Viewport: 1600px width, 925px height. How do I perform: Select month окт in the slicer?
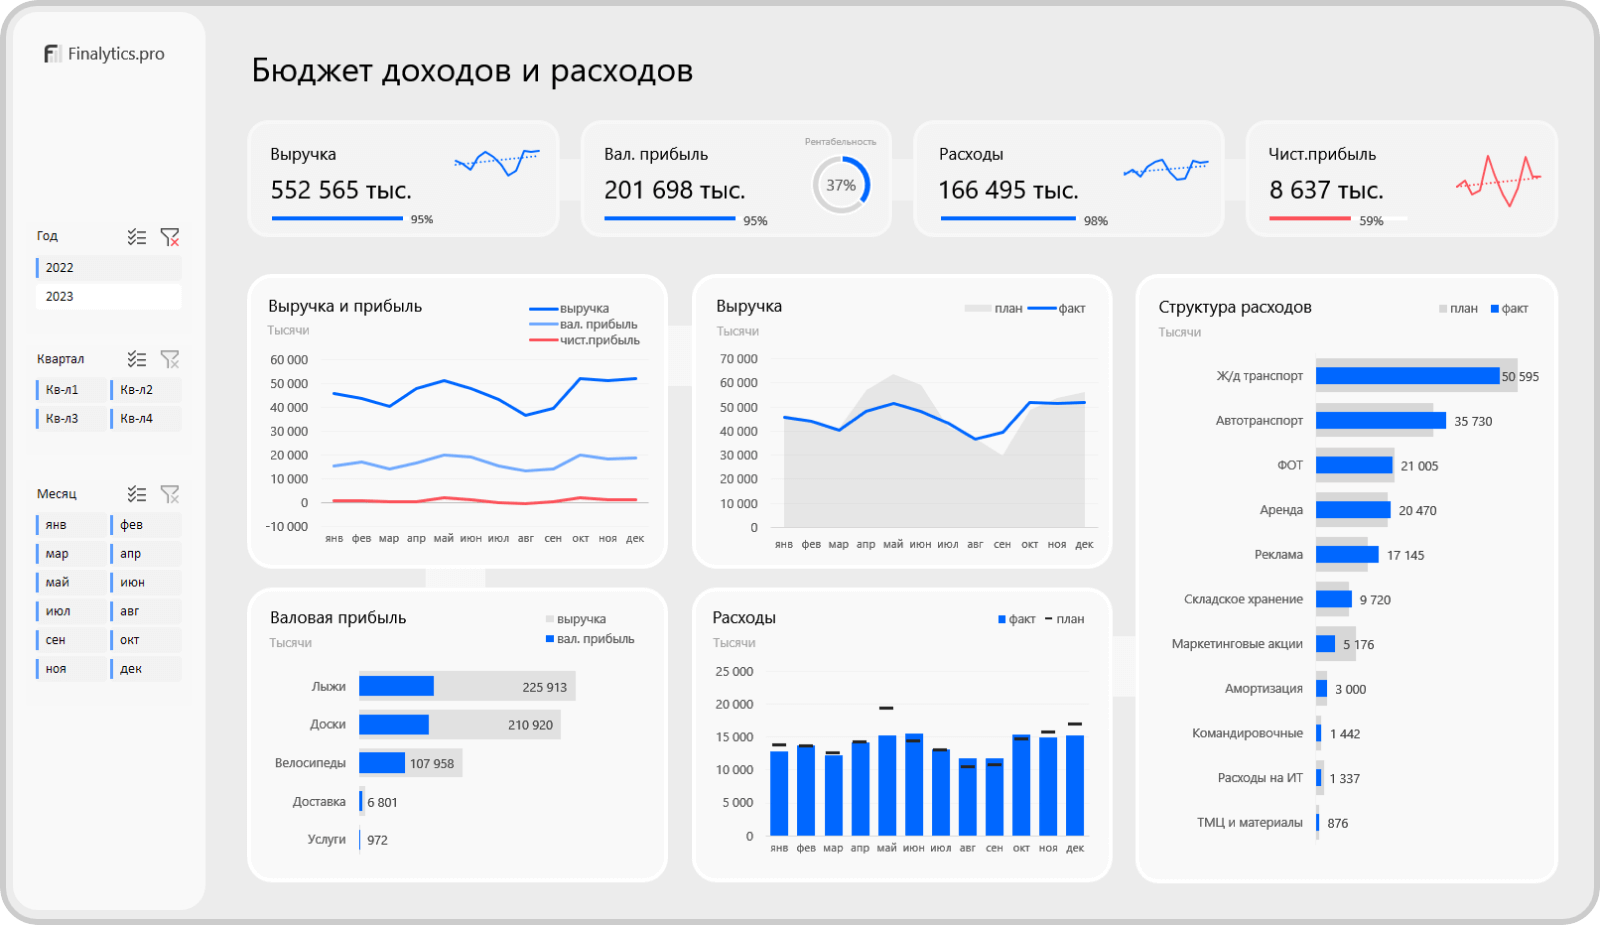point(146,640)
